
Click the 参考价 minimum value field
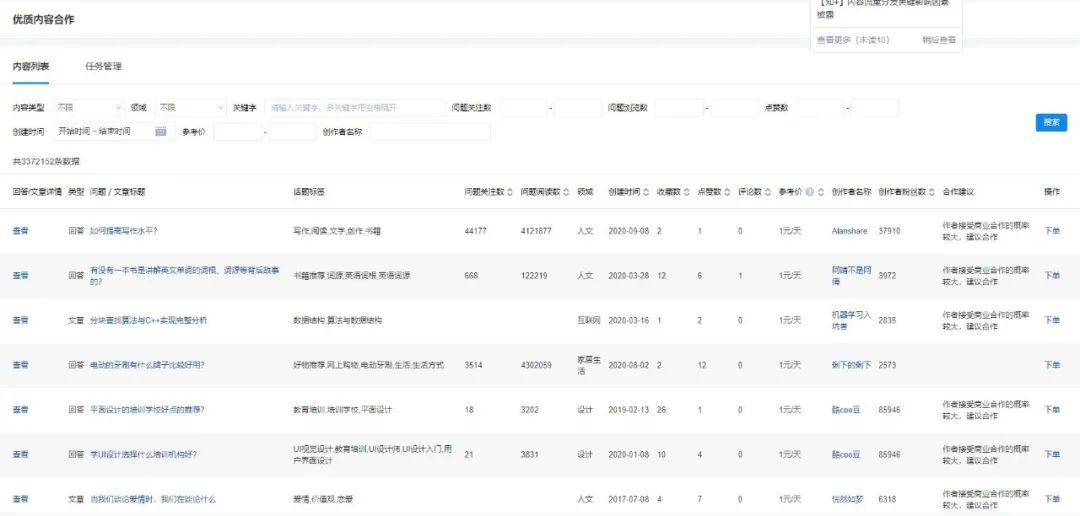[238, 132]
